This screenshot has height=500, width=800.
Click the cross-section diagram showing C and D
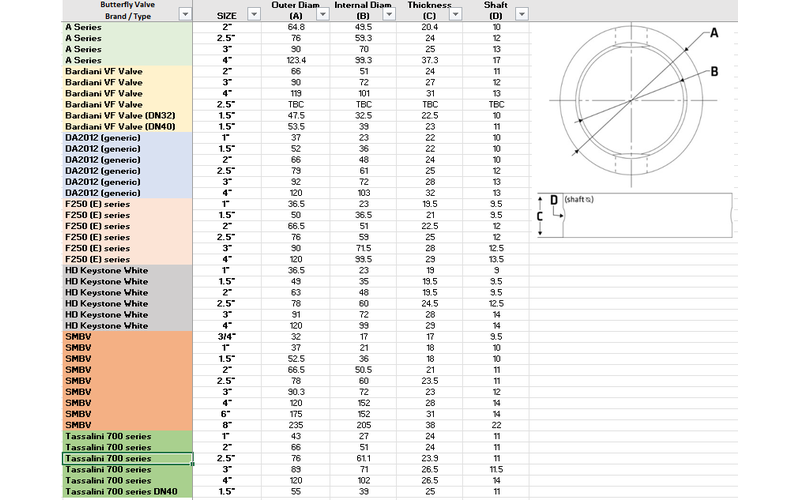point(635,215)
